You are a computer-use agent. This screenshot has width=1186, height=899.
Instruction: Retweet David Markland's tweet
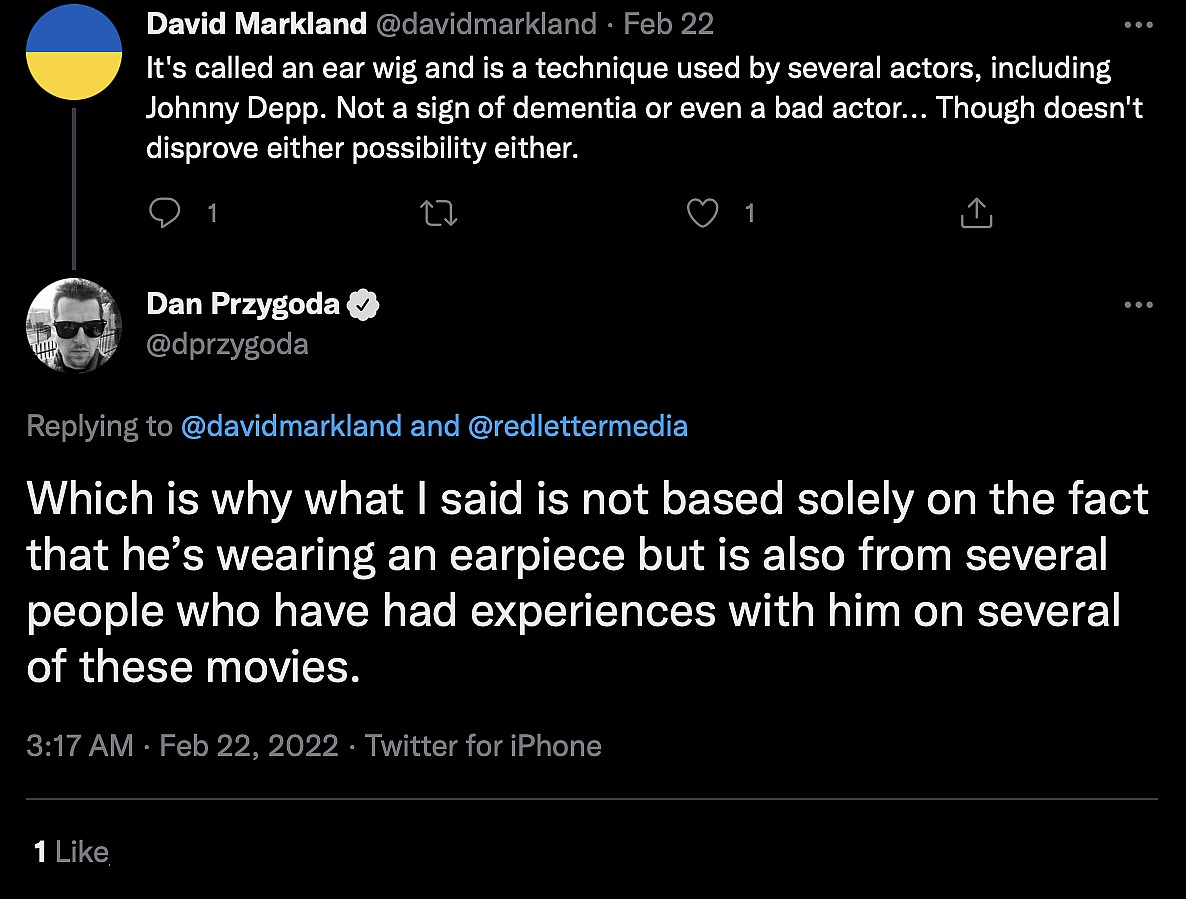coord(439,213)
